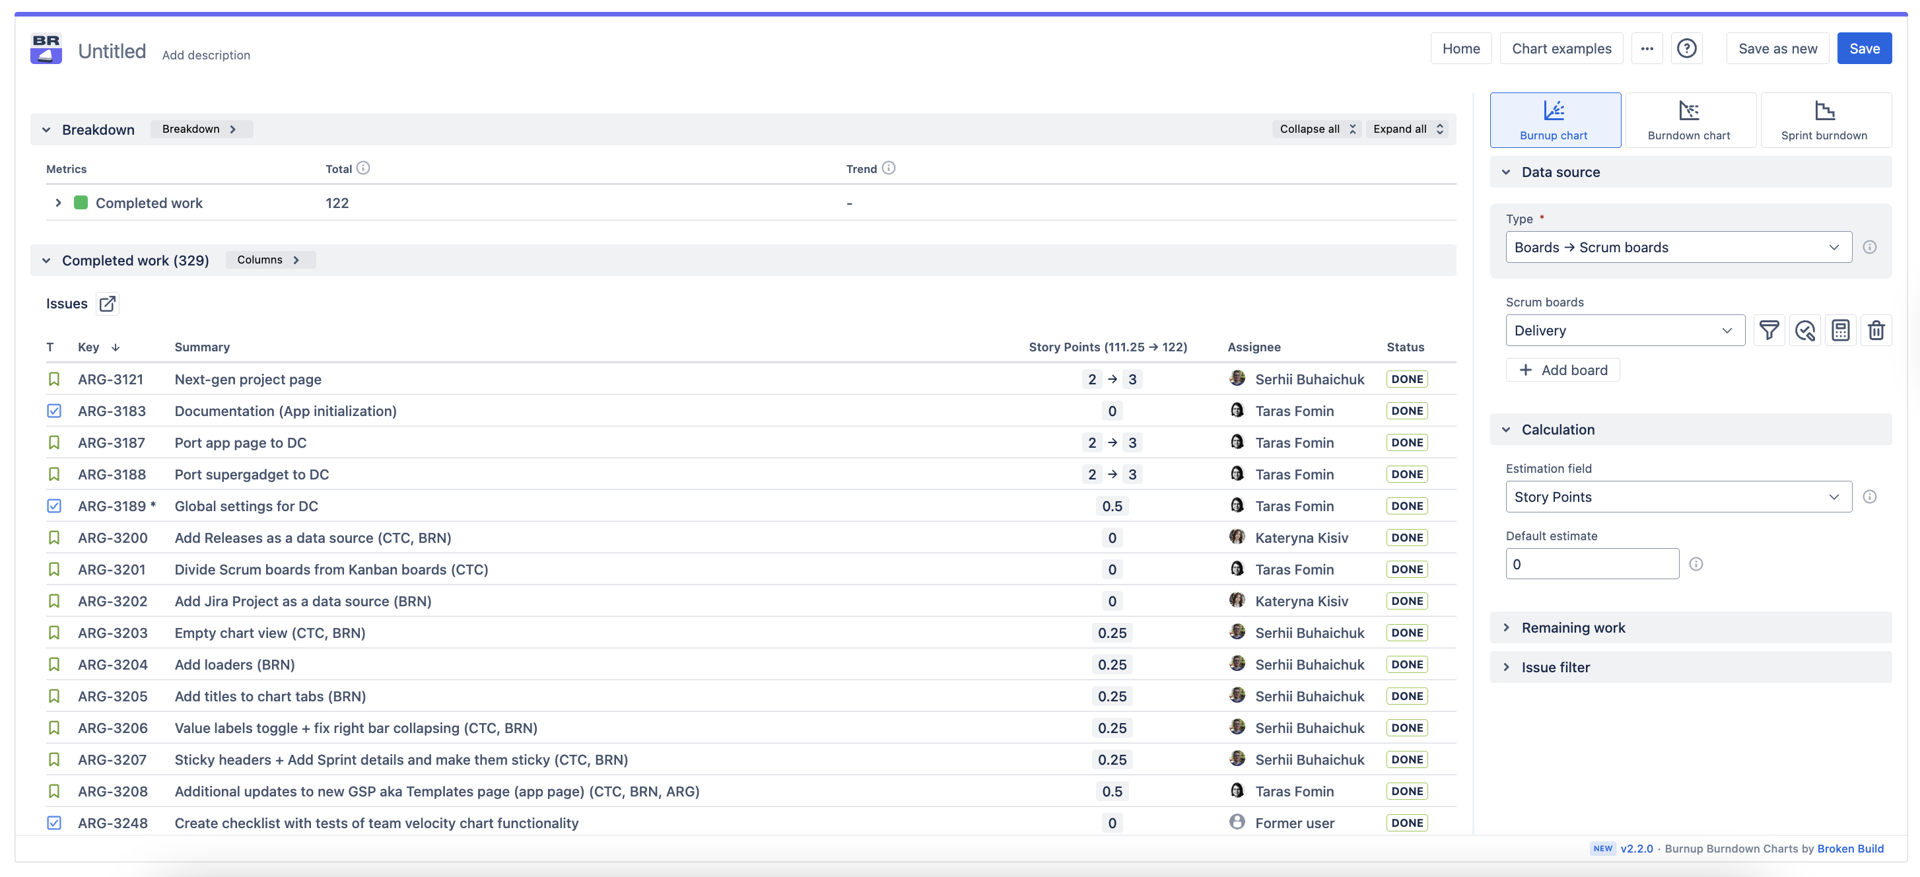Switch to the Burndown chart tab

(1689, 120)
